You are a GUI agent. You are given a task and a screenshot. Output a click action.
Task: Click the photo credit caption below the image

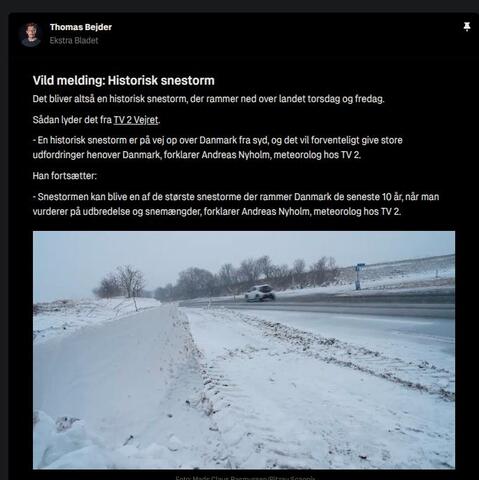[x=245, y=478]
